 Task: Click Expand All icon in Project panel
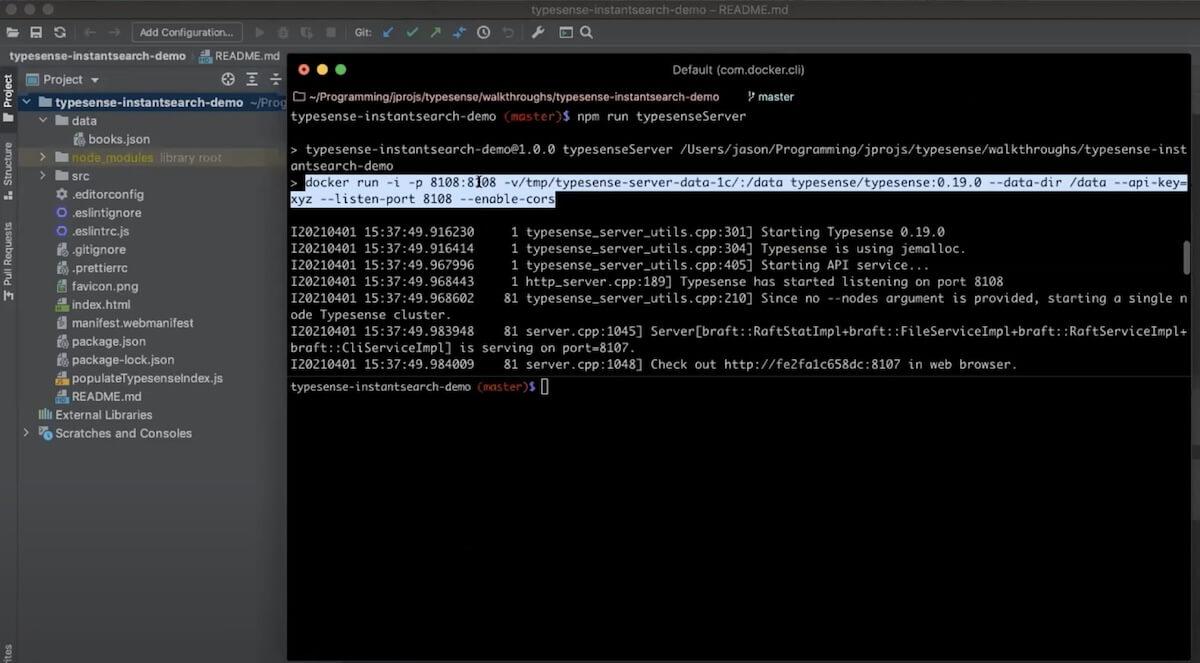click(252, 79)
